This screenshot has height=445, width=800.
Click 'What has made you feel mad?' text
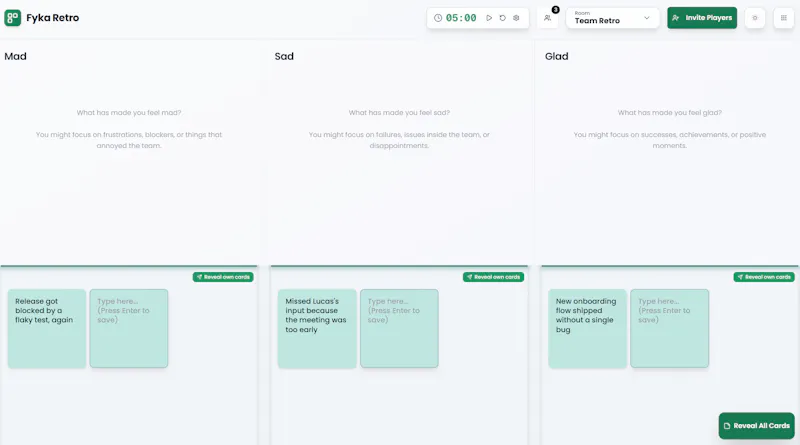click(x=129, y=113)
